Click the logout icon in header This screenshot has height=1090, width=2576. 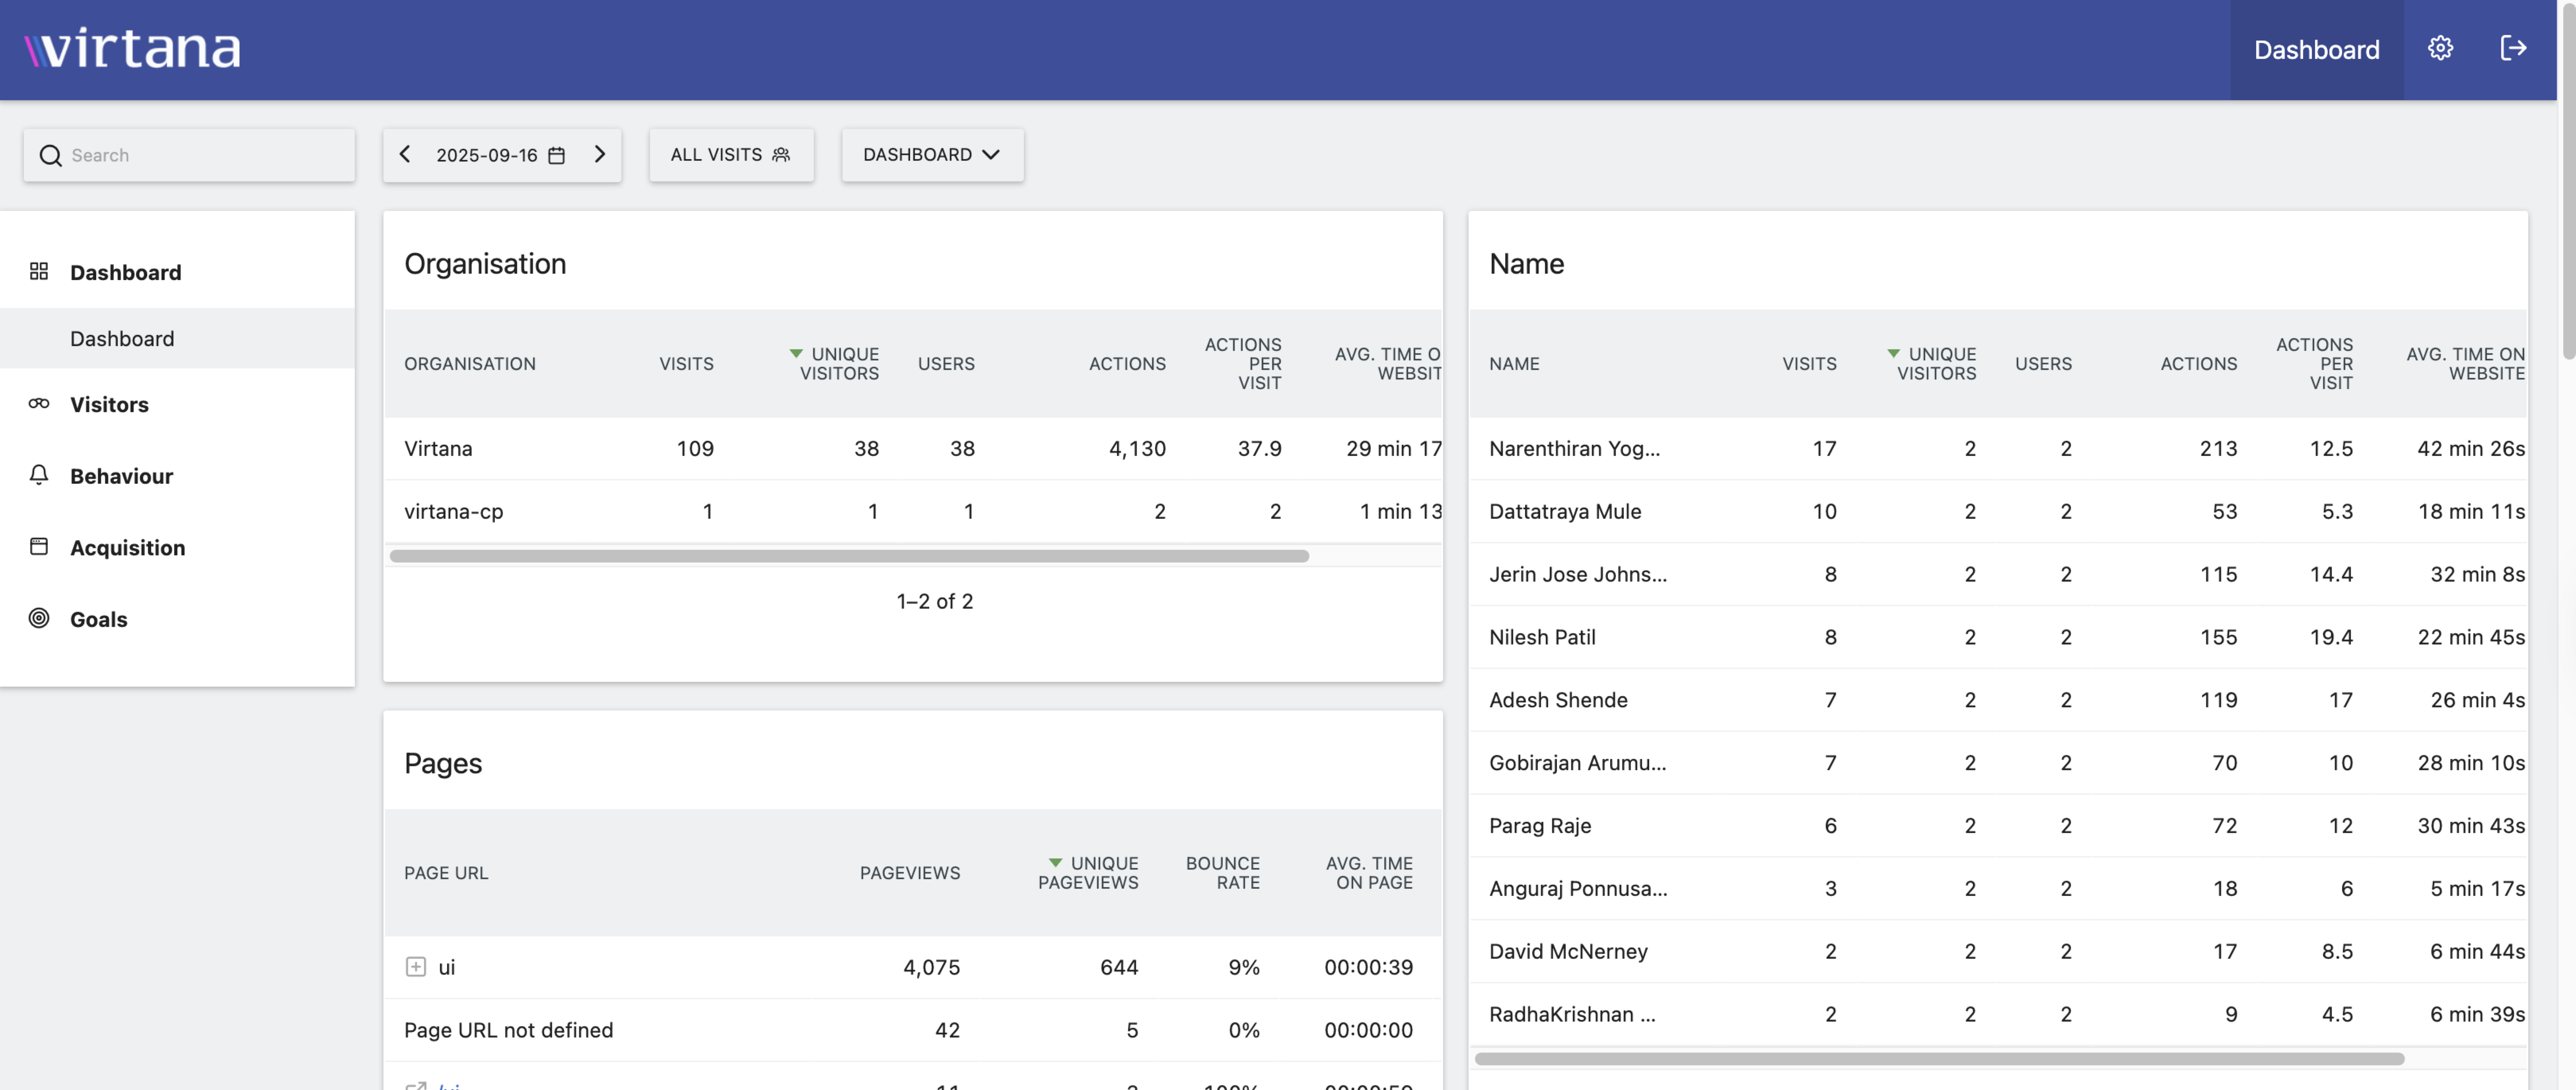(2513, 48)
